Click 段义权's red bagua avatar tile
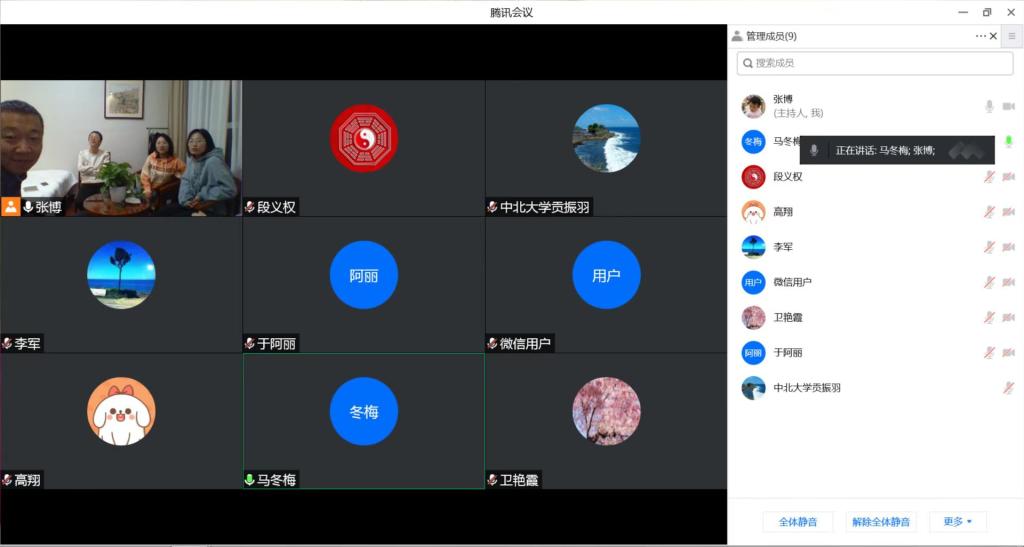This screenshot has height=547, width=1024. 364,140
